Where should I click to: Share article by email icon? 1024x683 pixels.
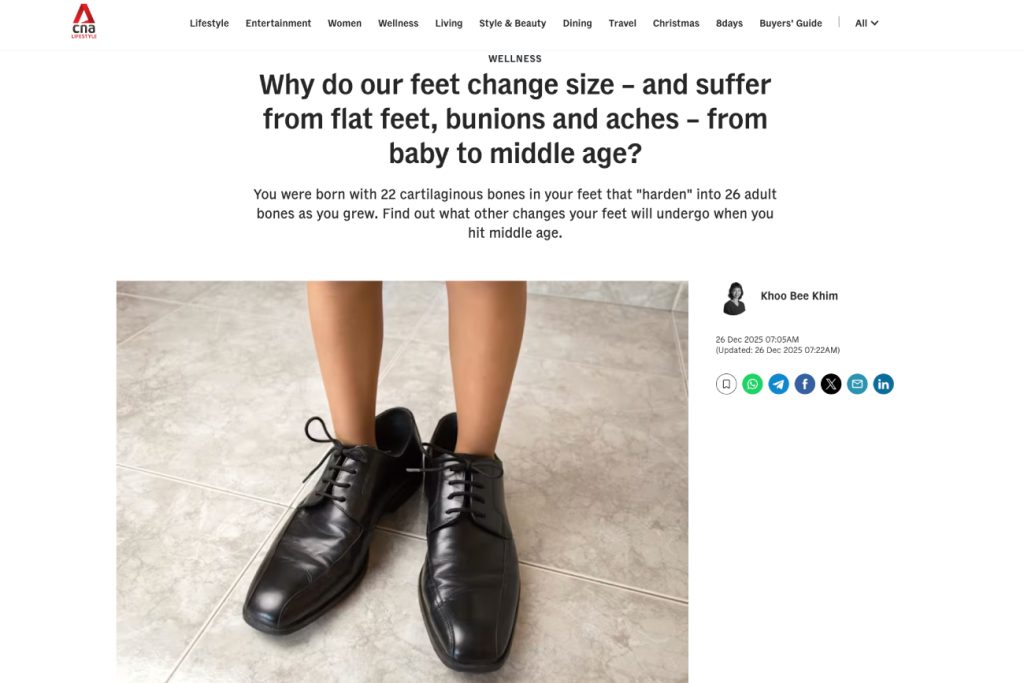(857, 384)
